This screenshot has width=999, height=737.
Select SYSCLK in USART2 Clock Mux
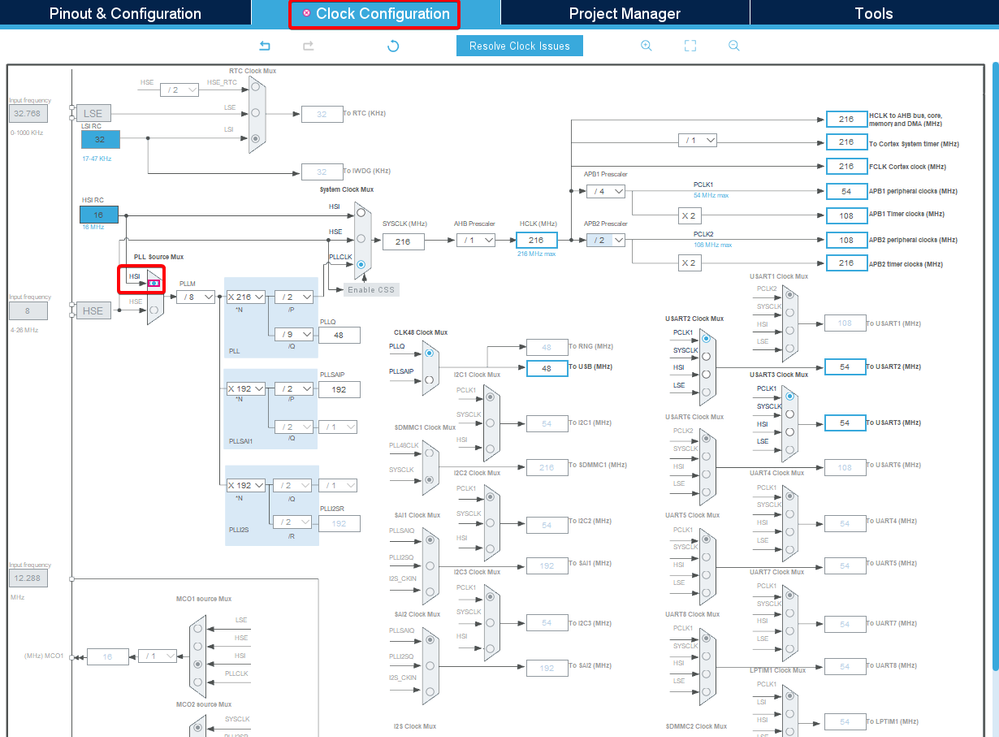(x=706, y=357)
